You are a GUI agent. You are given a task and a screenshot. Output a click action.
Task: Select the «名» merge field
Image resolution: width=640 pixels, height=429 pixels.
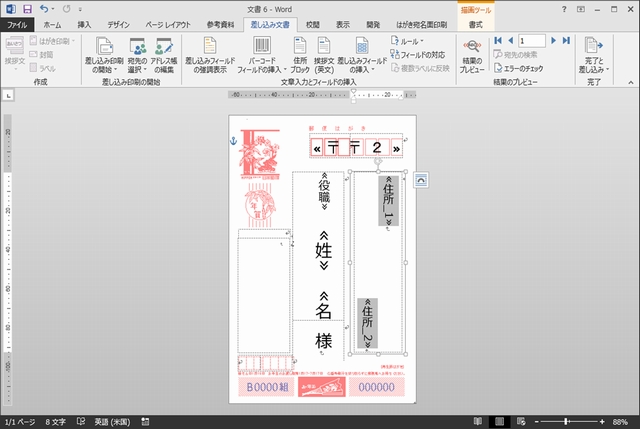pyautogui.click(x=324, y=306)
